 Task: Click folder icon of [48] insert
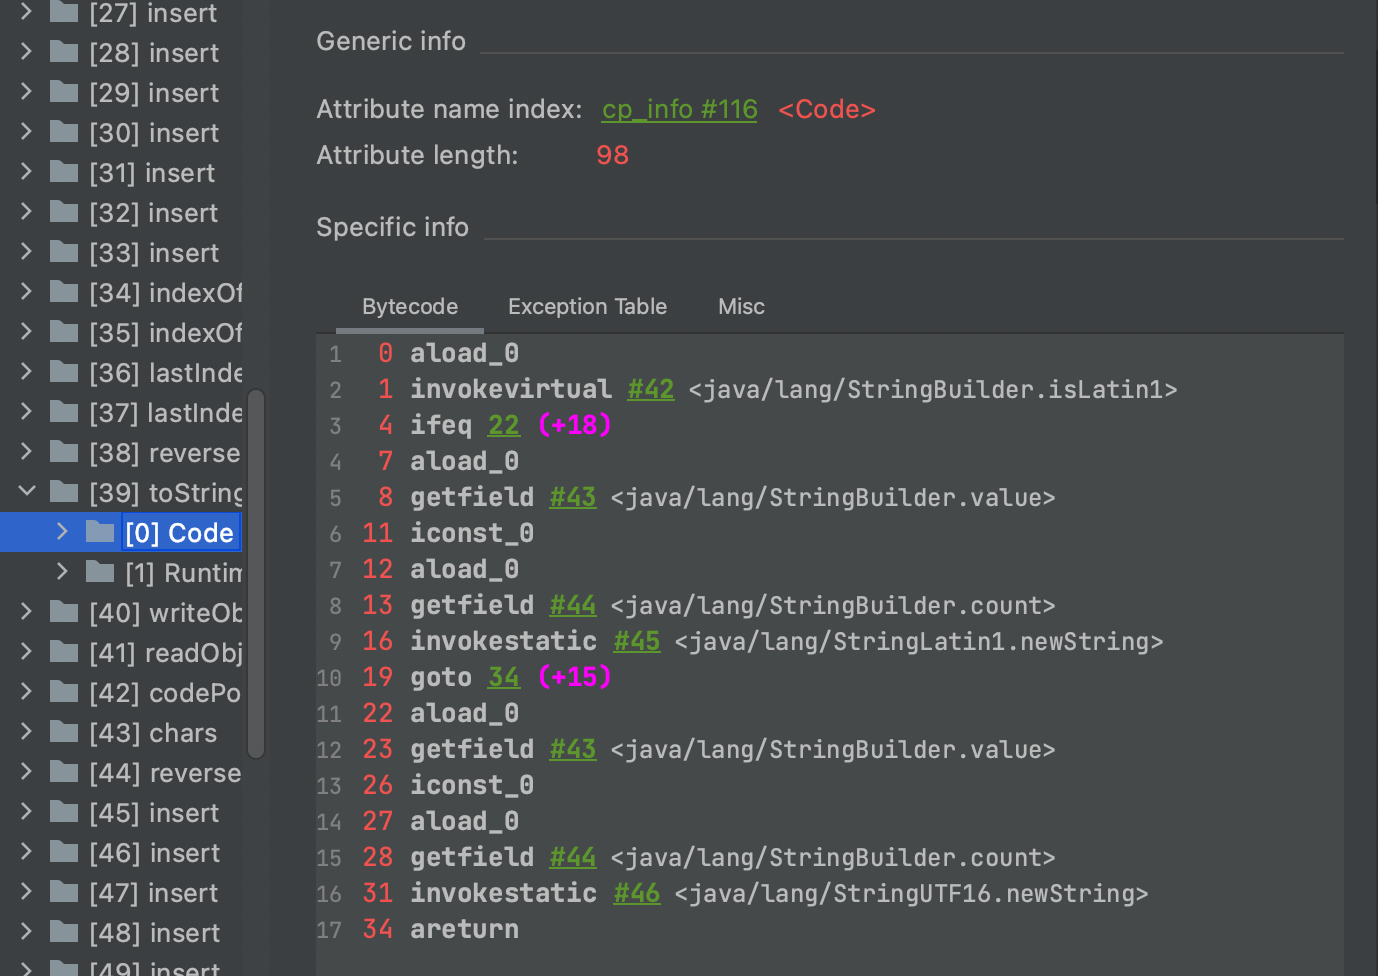(x=64, y=932)
